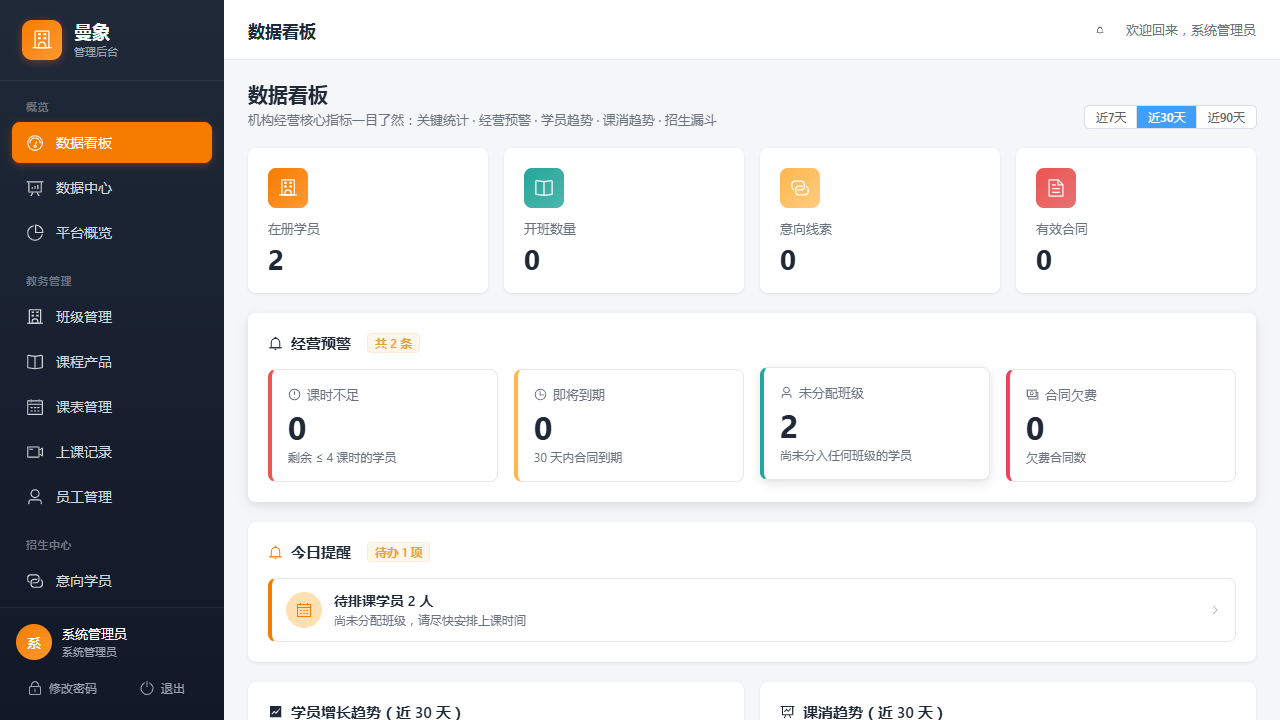Click the yellow 意向线索 card icon

800,188
